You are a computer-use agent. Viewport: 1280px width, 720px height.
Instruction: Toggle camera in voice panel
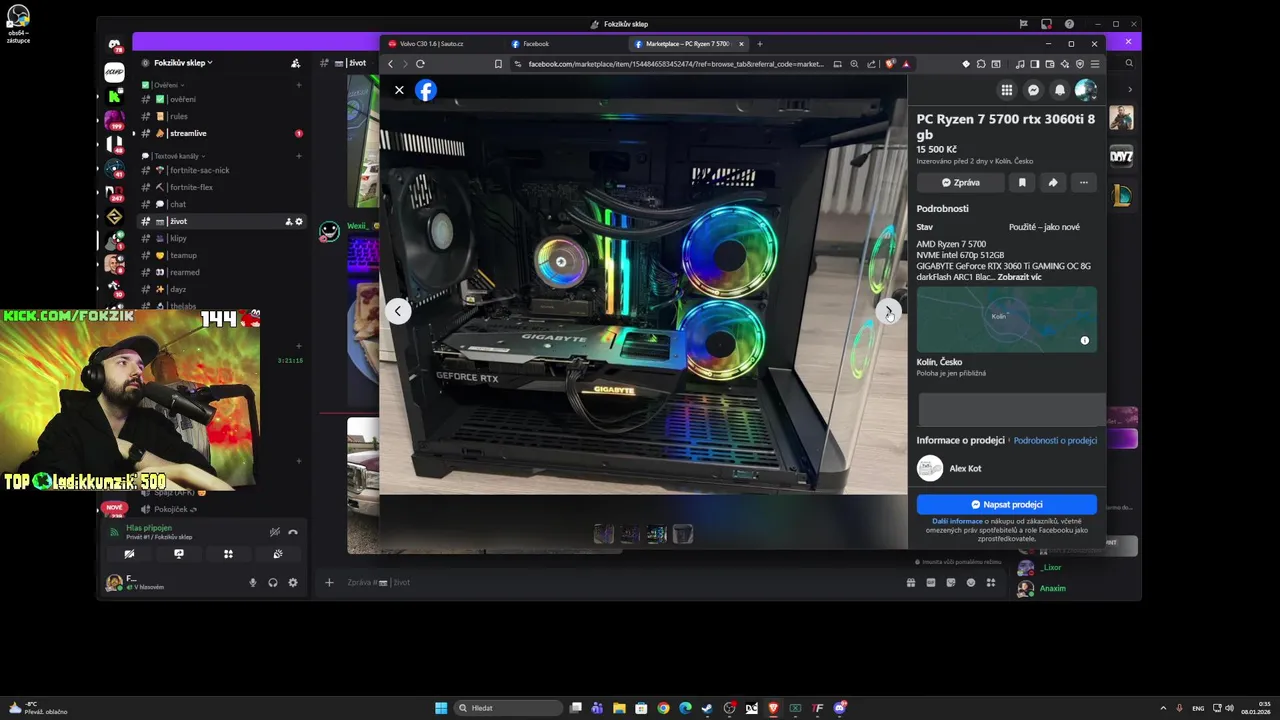coord(129,554)
